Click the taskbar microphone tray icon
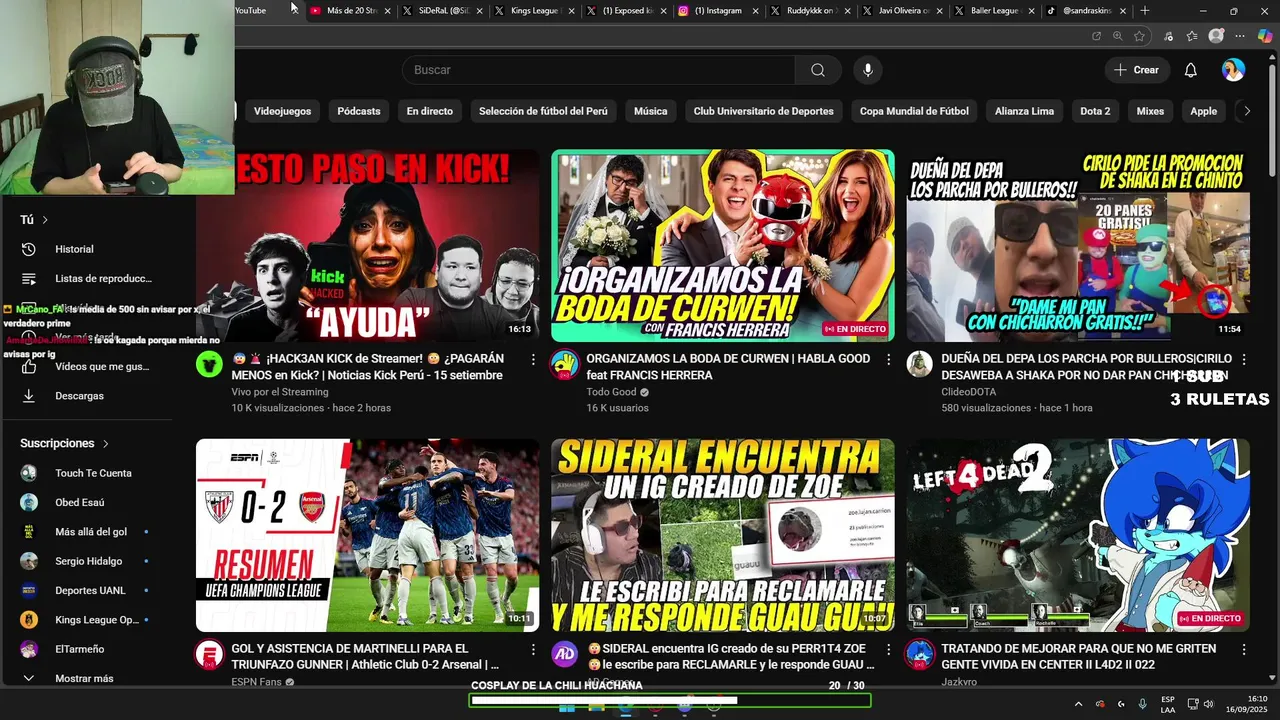 pyautogui.click(x=1142, y=704)
